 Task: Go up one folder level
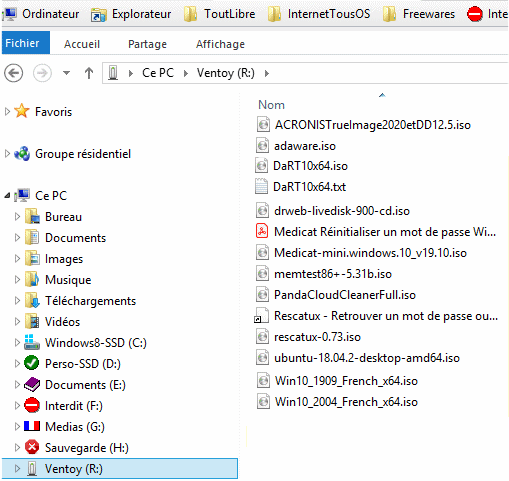coord(89,73)
